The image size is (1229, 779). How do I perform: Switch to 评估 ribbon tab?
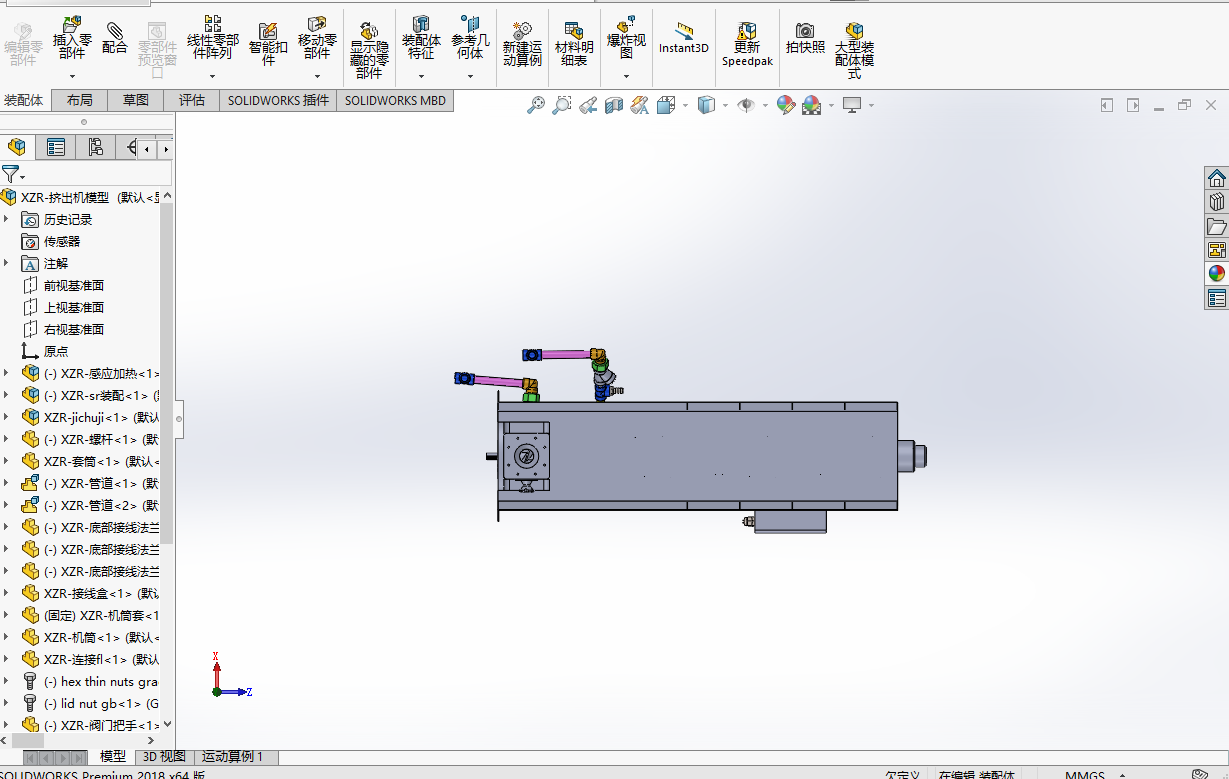(x=192, y=100)
